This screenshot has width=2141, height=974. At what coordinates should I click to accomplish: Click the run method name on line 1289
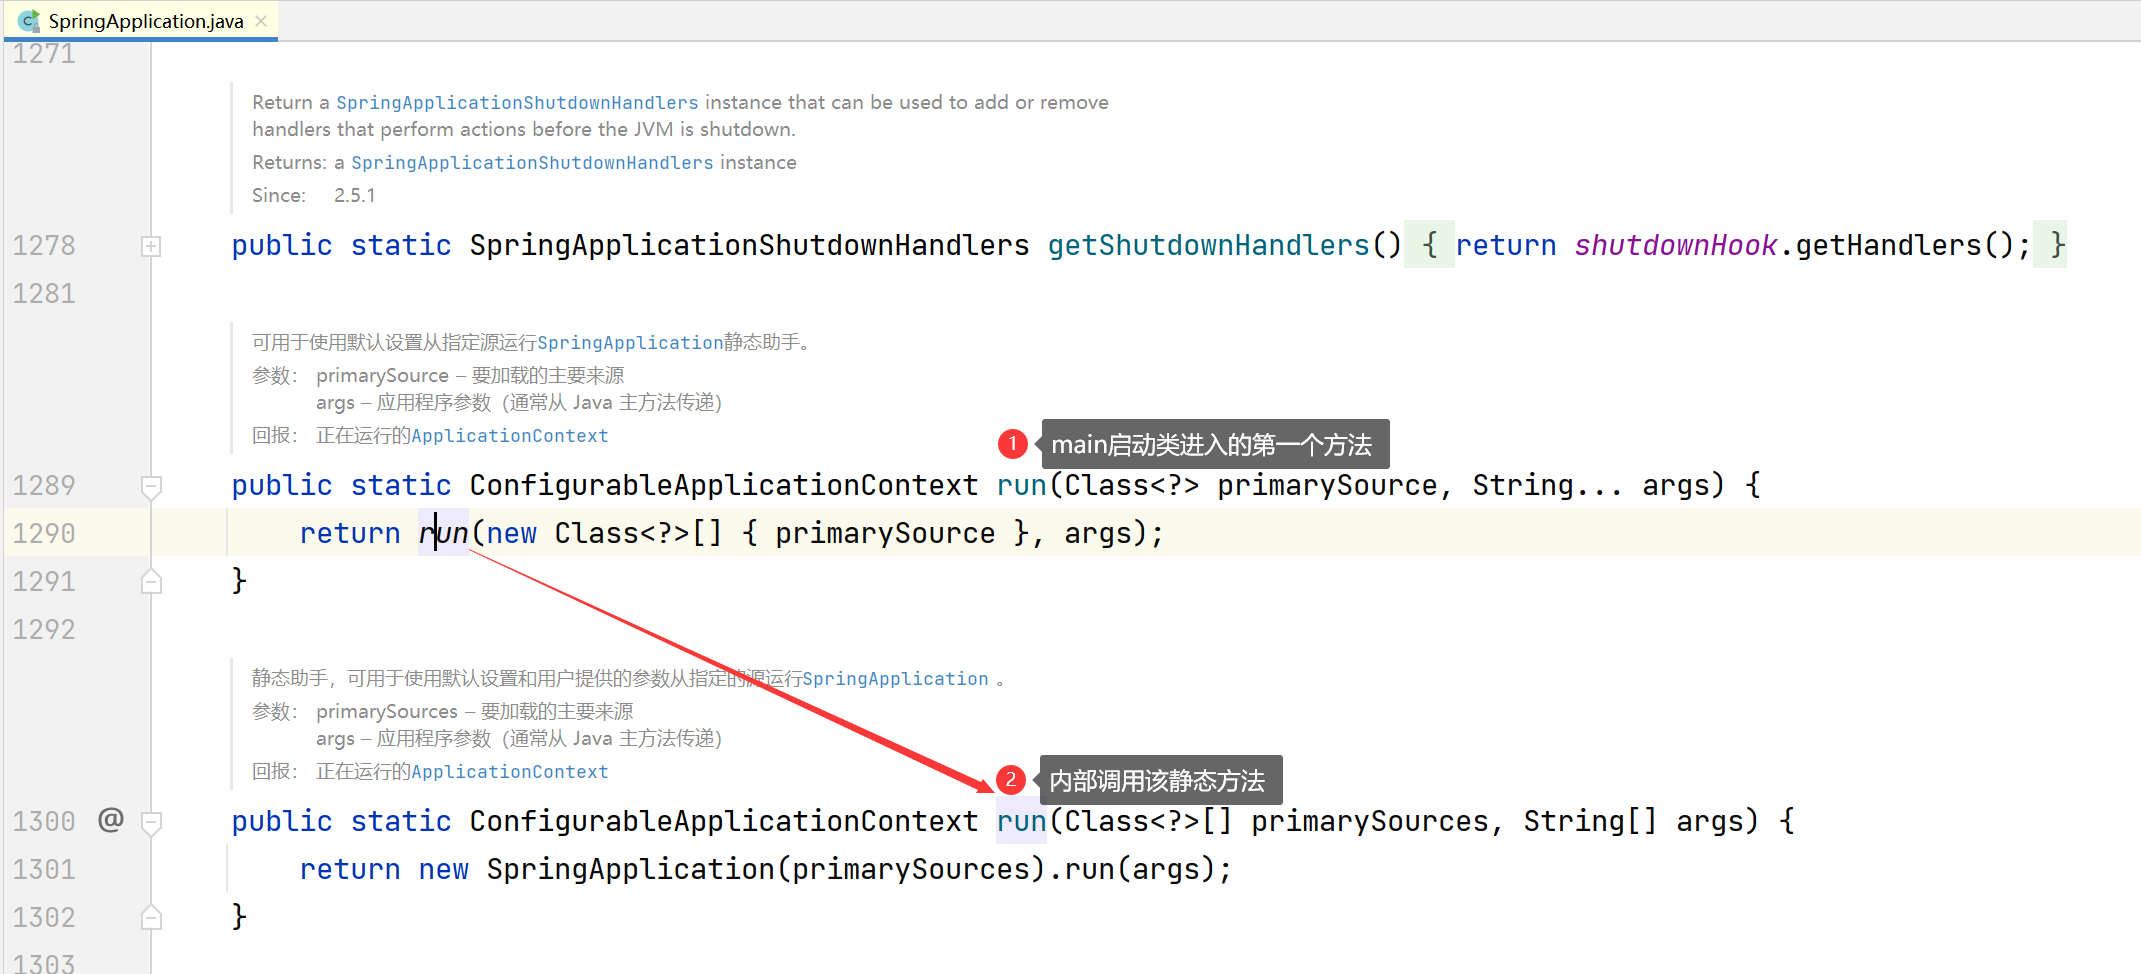point(1021,486)
